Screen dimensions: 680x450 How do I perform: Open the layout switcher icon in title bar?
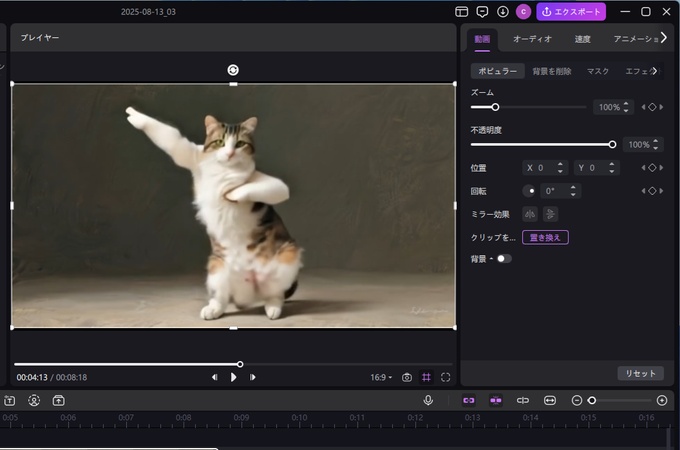pyautogui.click(x=461, y=12)
